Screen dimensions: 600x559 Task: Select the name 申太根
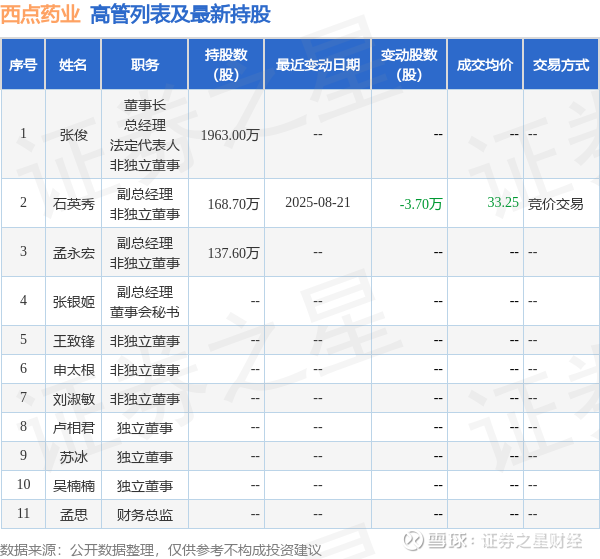pos(73,370)
